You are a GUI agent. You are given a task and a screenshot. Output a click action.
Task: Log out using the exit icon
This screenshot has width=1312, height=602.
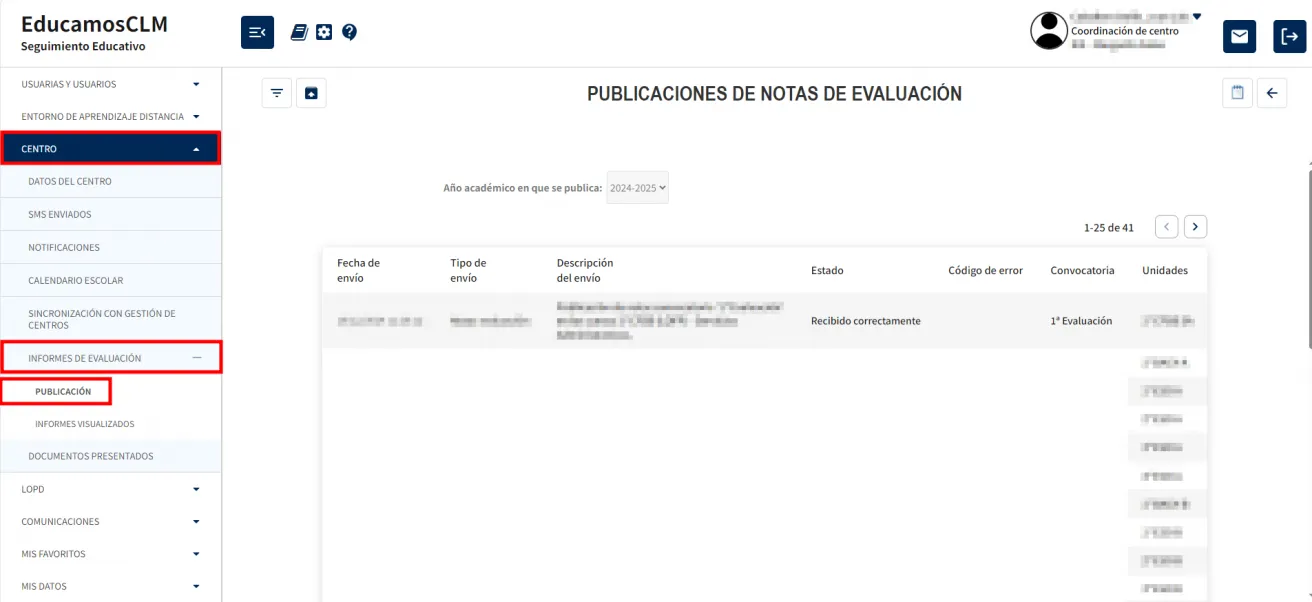click(x=1288, y=36)
